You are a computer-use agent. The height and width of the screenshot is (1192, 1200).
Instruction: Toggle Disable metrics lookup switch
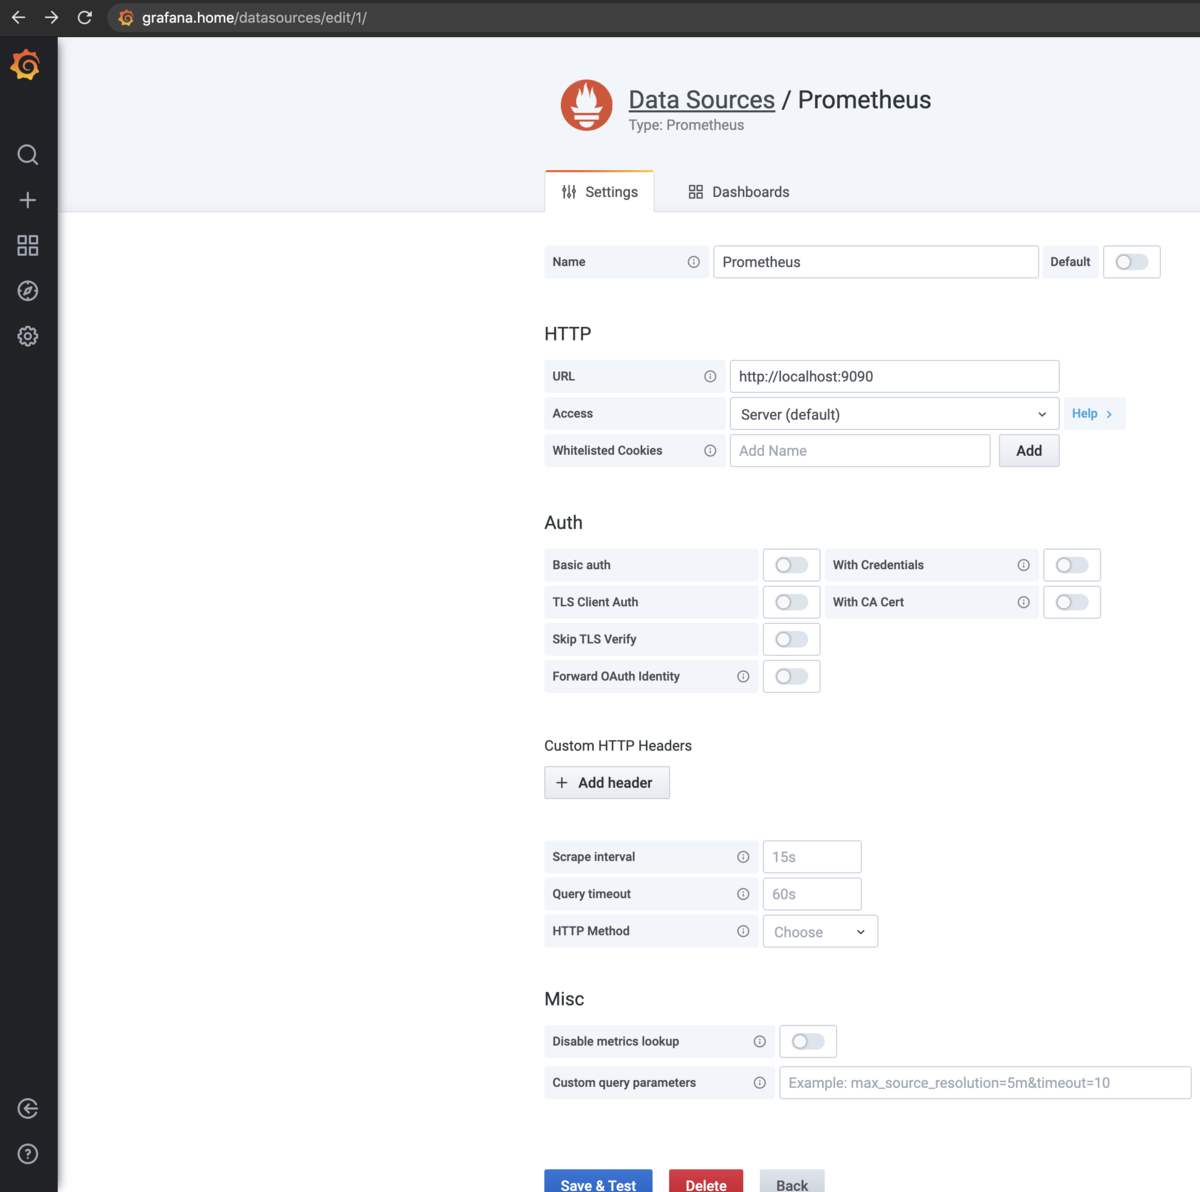(x=808, y=1042)
